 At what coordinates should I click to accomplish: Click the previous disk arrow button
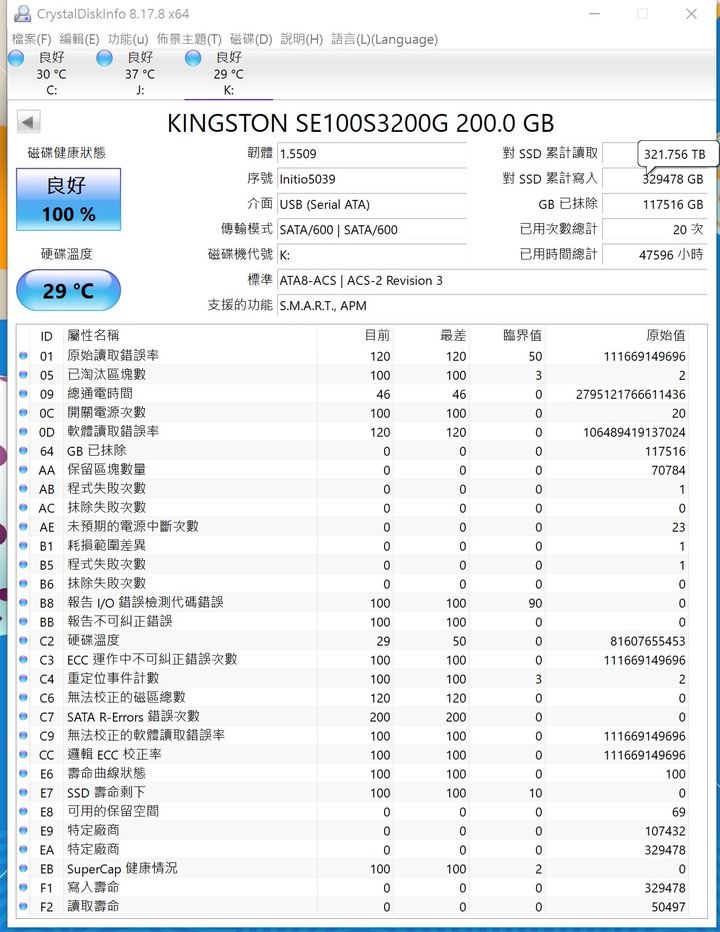(29, 122)
